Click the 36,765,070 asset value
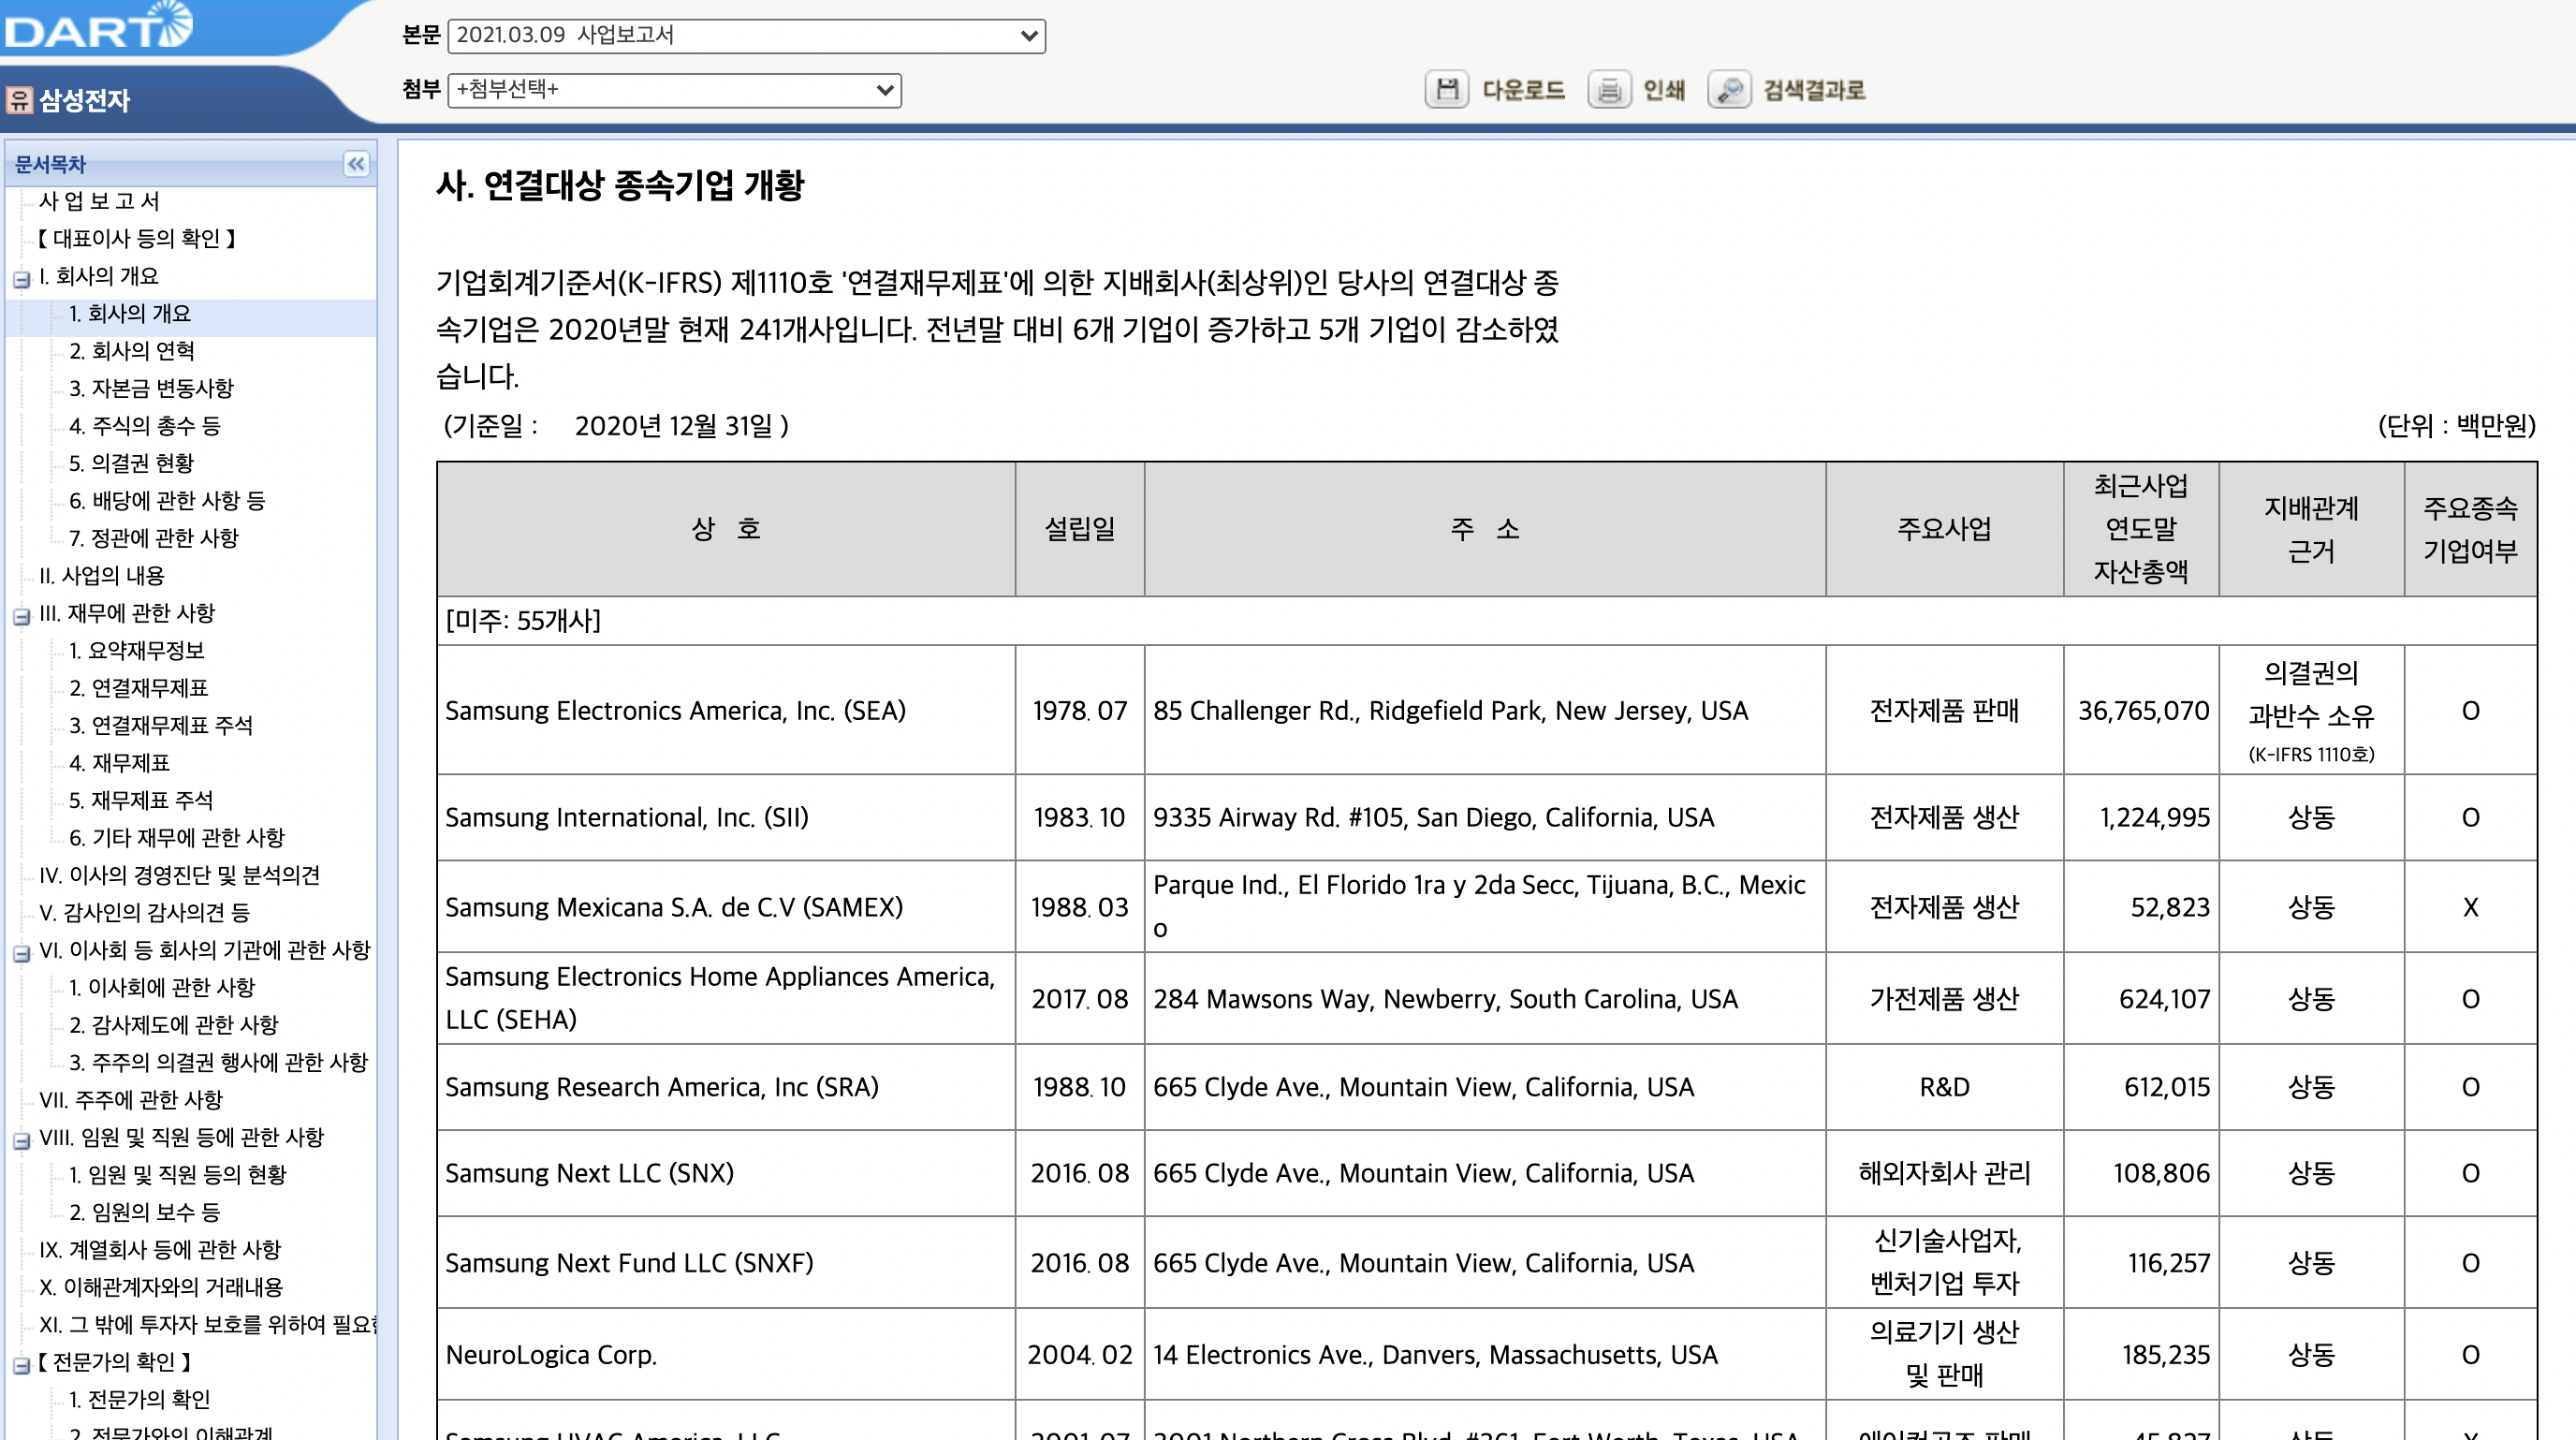 tap(2143, 710)
